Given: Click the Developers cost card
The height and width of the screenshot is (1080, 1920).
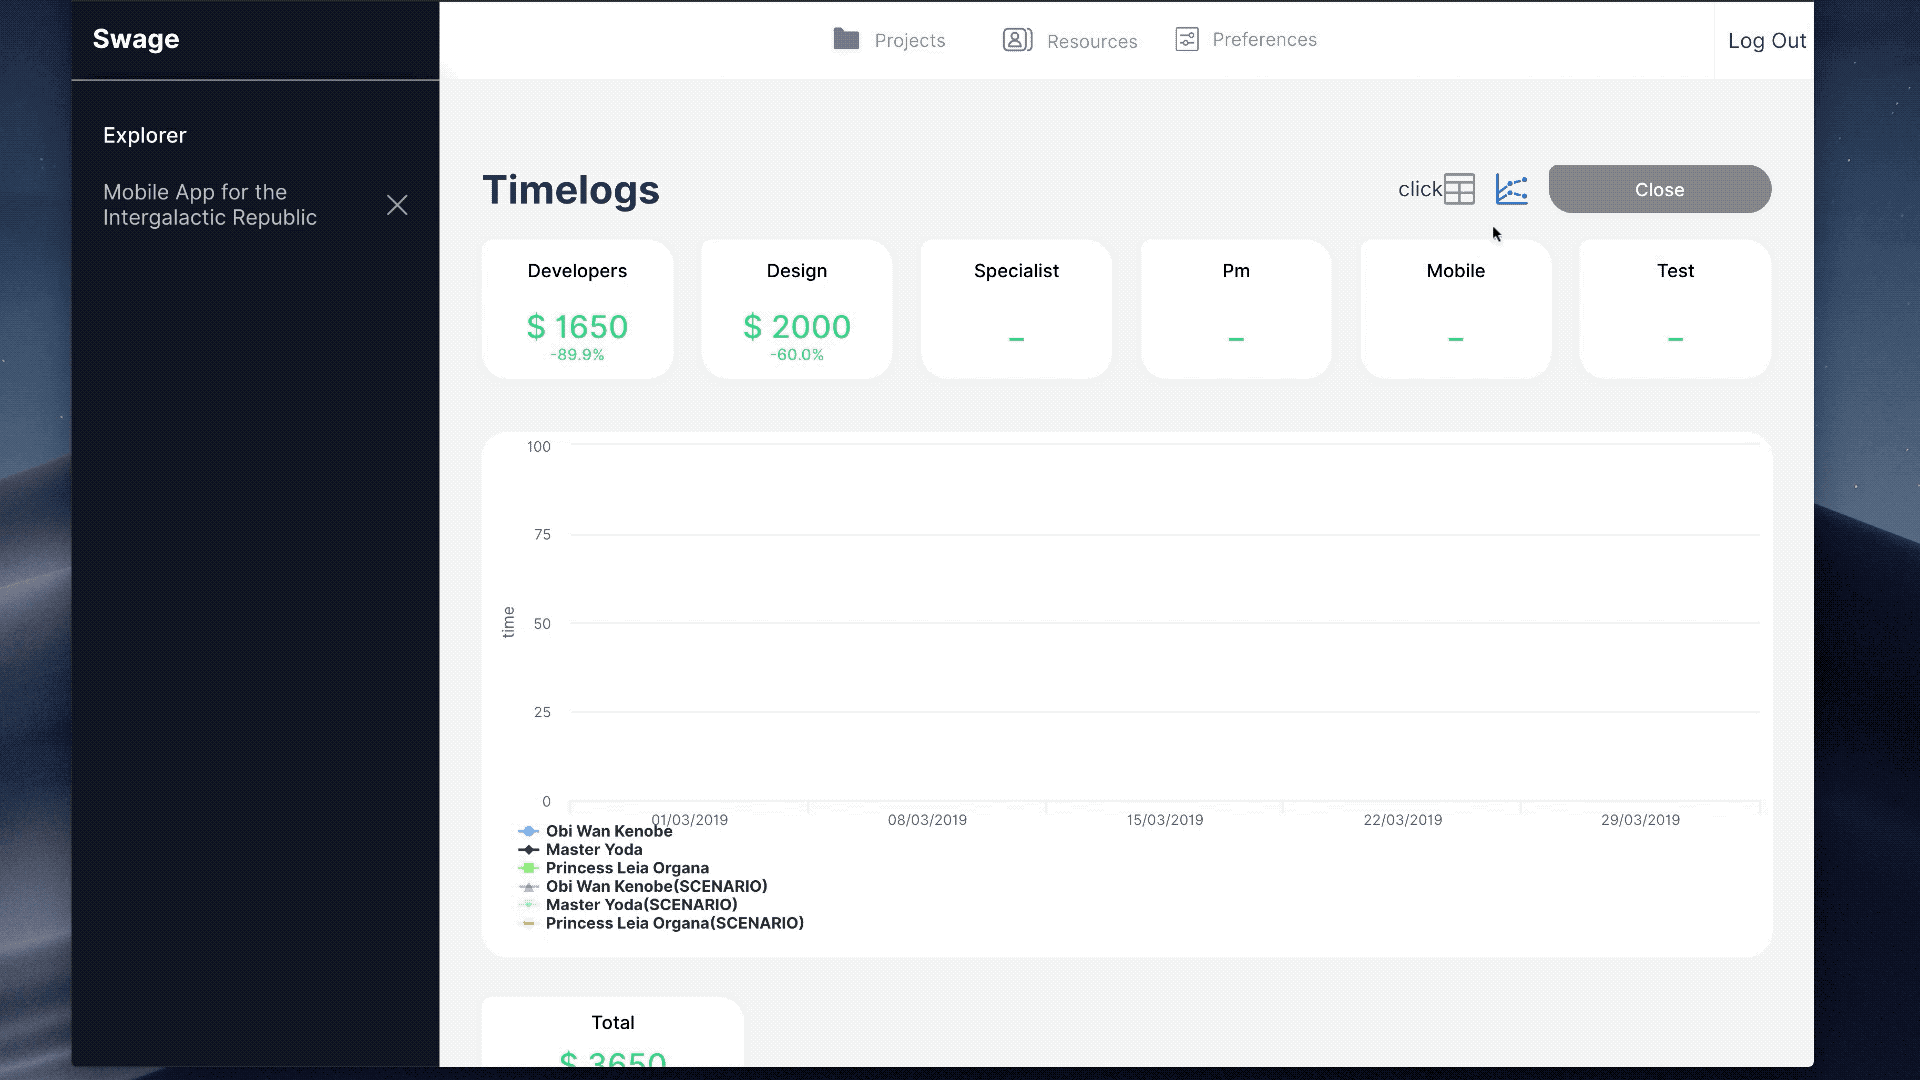Looking at the screenshot, I should 577,309.
